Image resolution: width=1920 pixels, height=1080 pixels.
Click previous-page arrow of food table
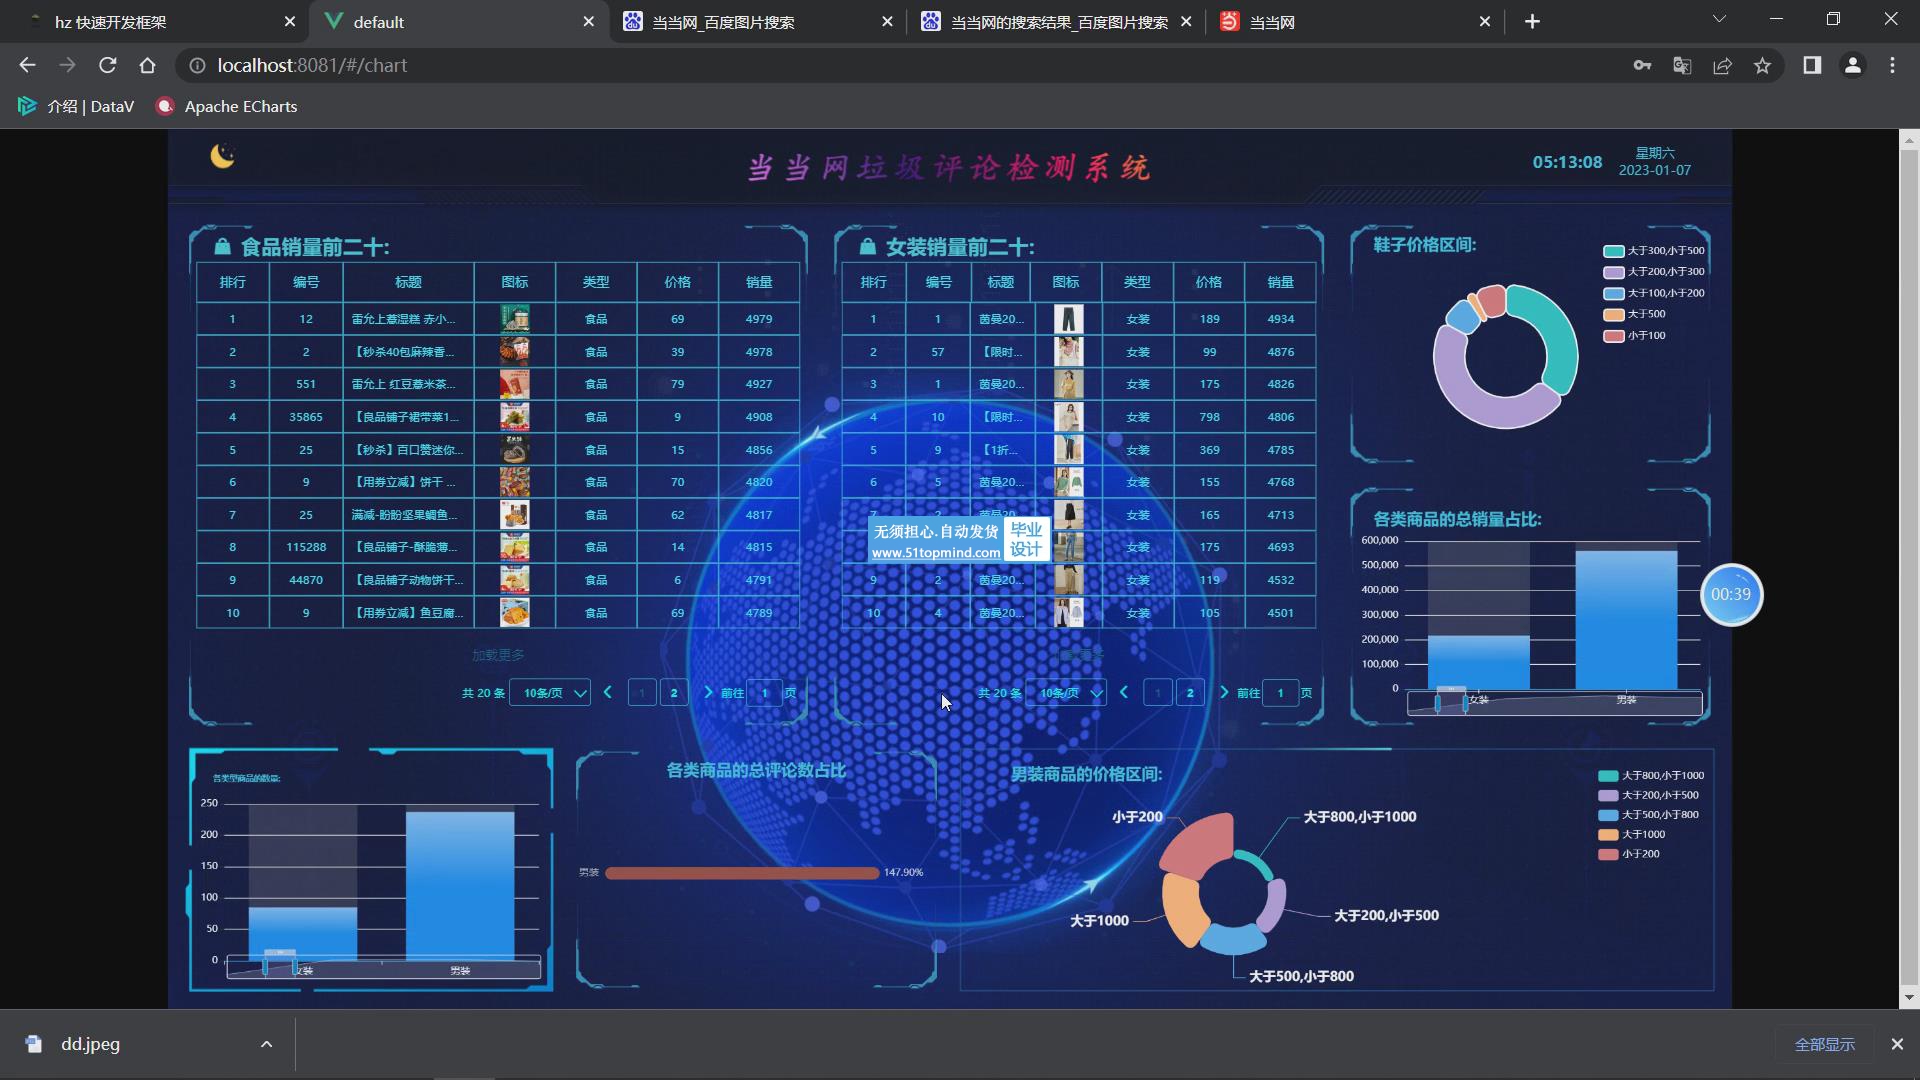click(607, 692)
